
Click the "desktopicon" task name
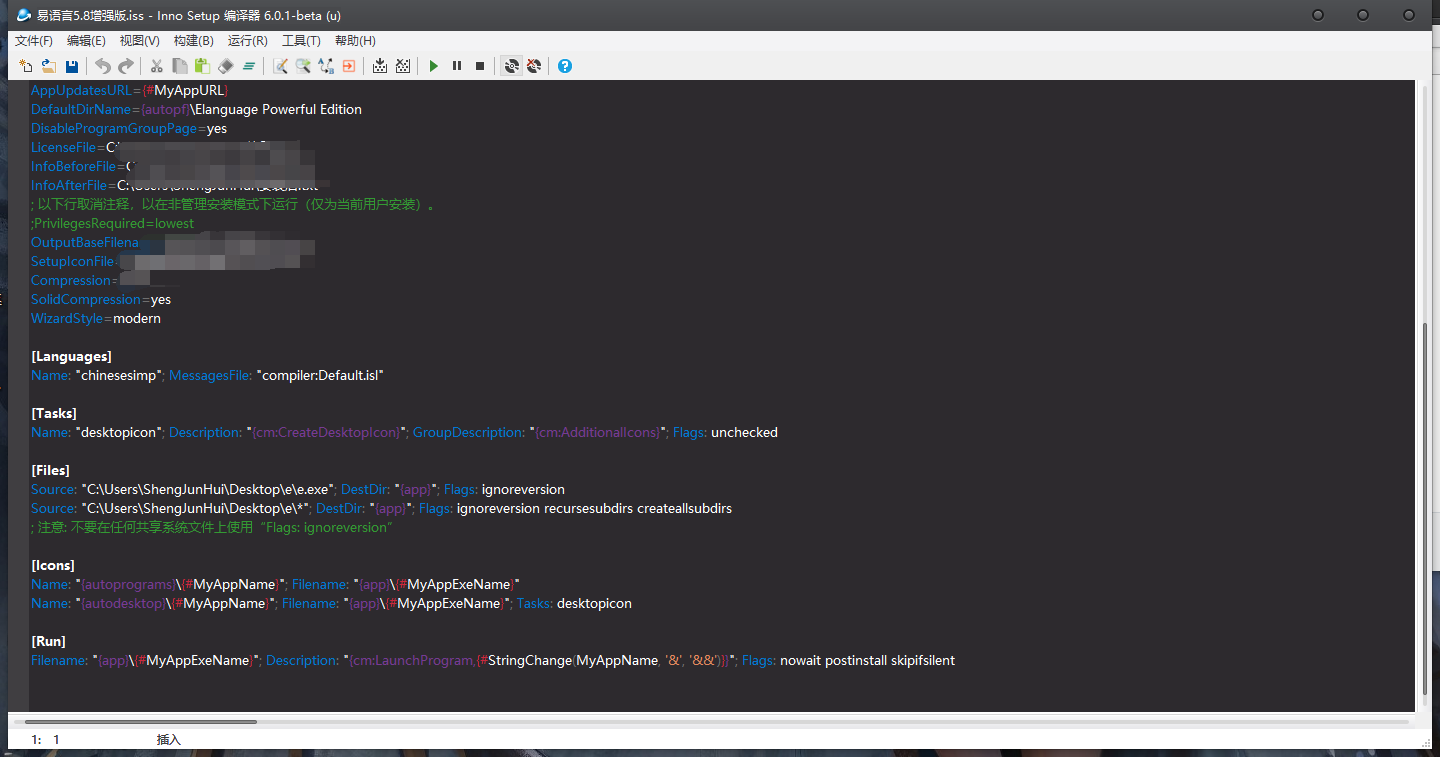[119, 433]
